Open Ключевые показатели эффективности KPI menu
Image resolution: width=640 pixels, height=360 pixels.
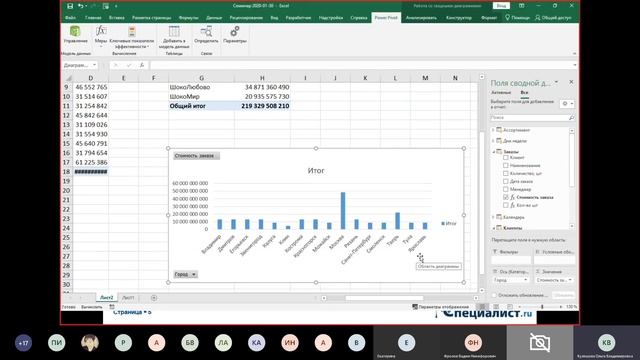pos(131,37)
